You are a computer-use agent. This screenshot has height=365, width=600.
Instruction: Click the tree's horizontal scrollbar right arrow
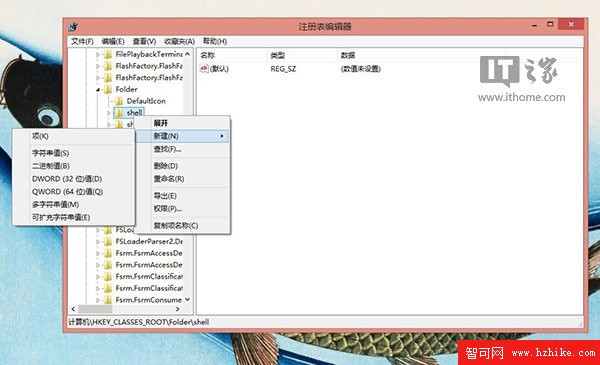click(177, 309)
